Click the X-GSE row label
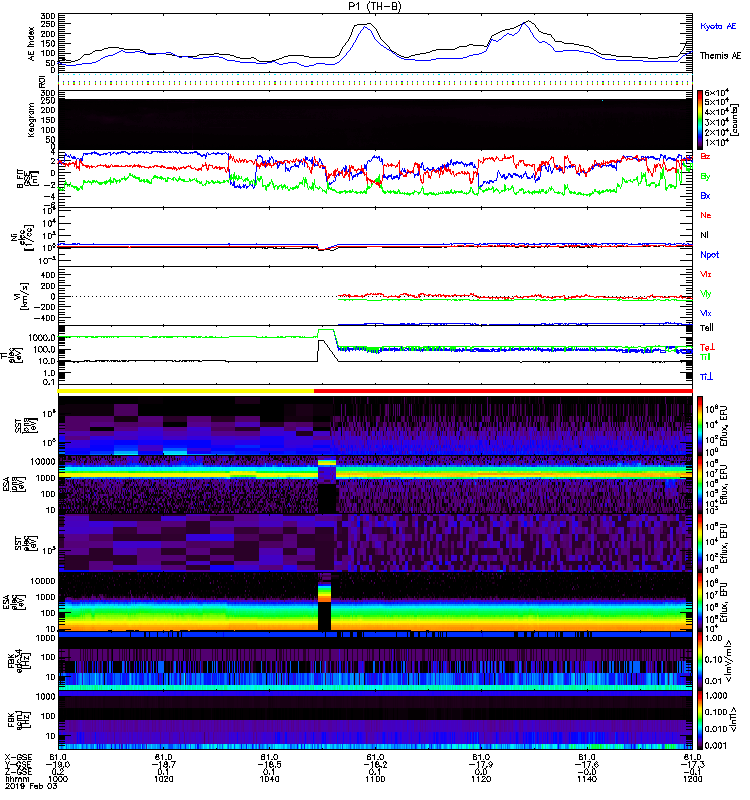The height and width of the screenshot is (800, 750). [17, 757]
